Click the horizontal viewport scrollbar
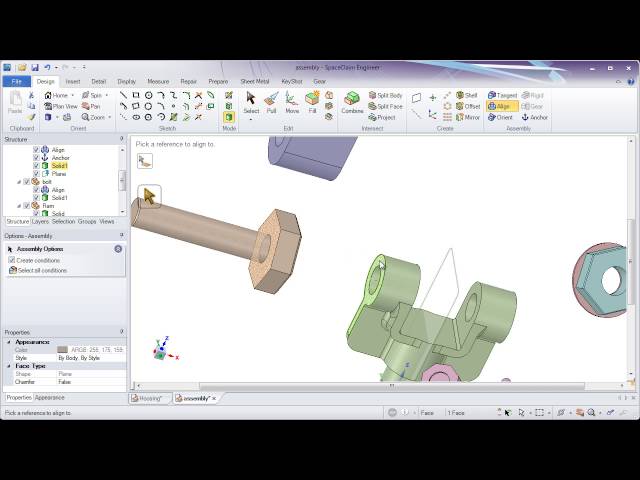Screen dimensions: 640x480 tap(392, 385)
